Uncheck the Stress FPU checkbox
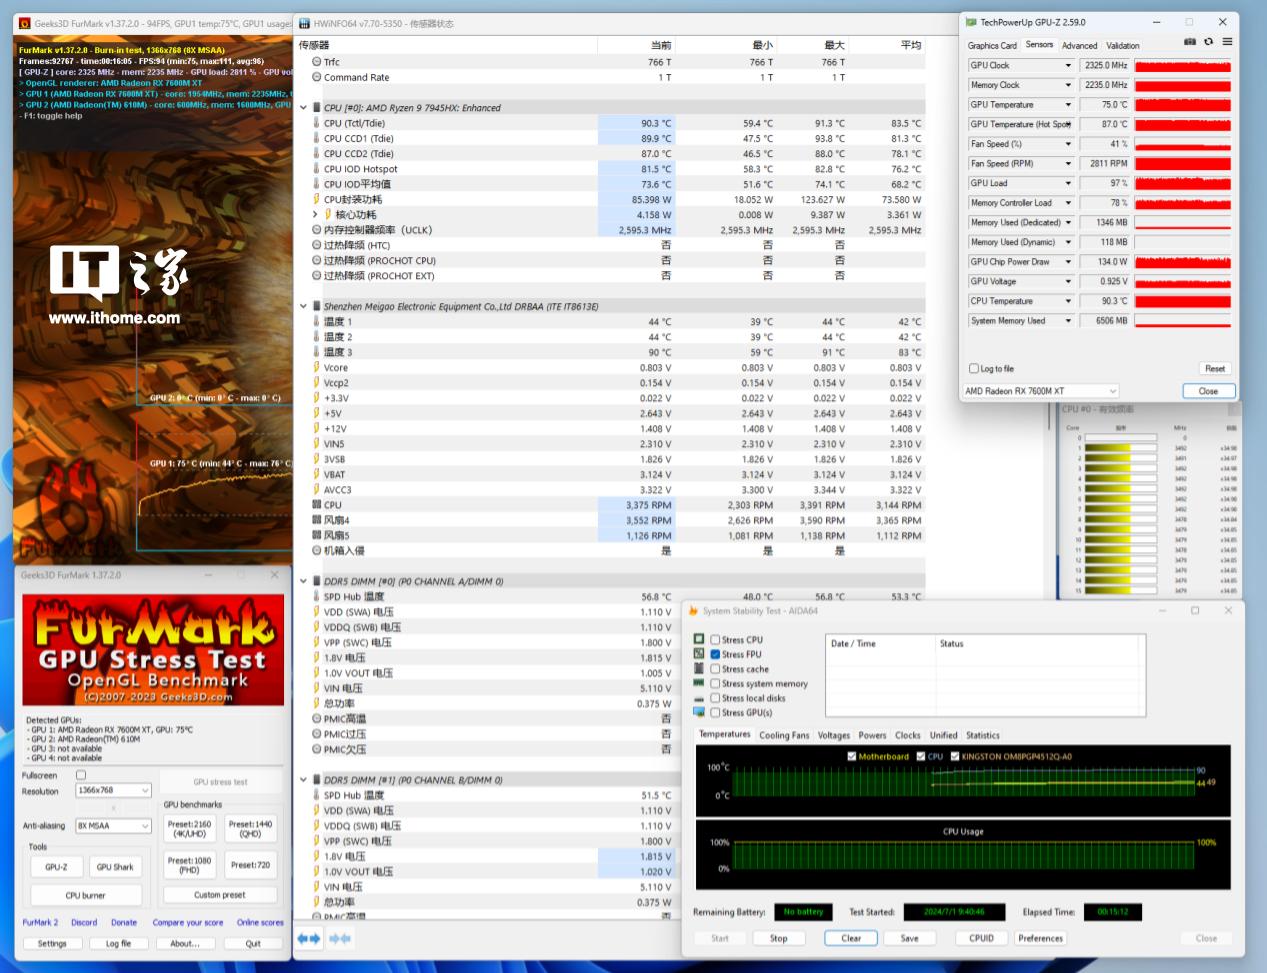The image size is (1267, 973). tap(715, 654)
